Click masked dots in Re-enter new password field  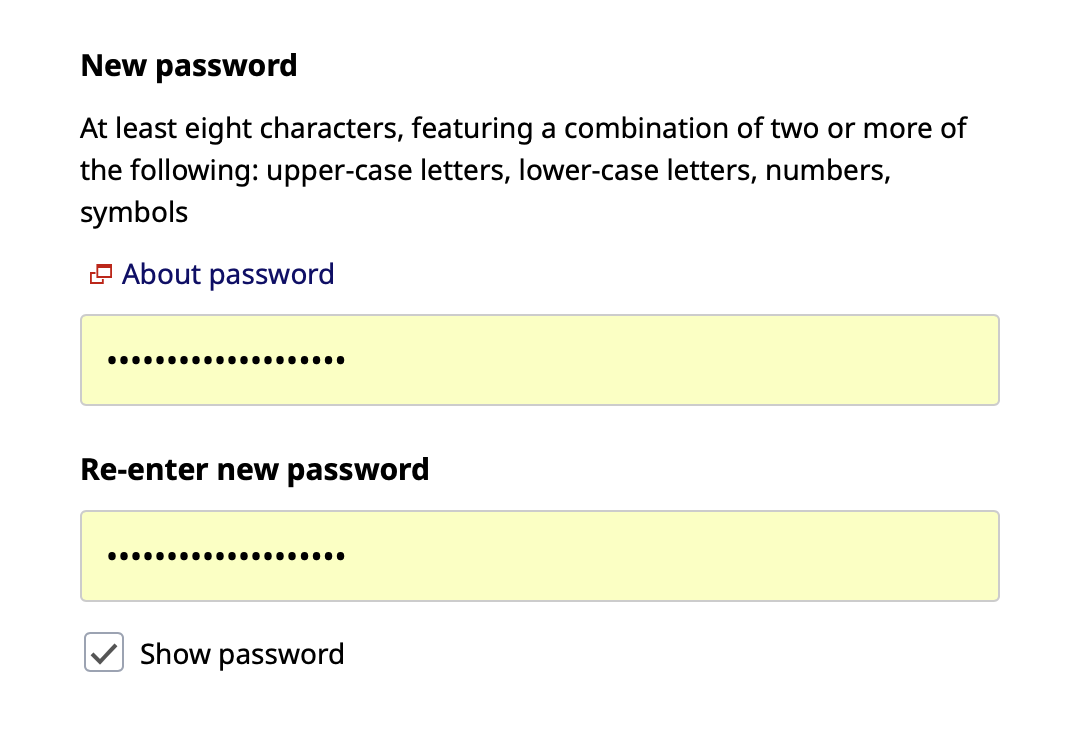pyautogui.click(x=226, y=556)
